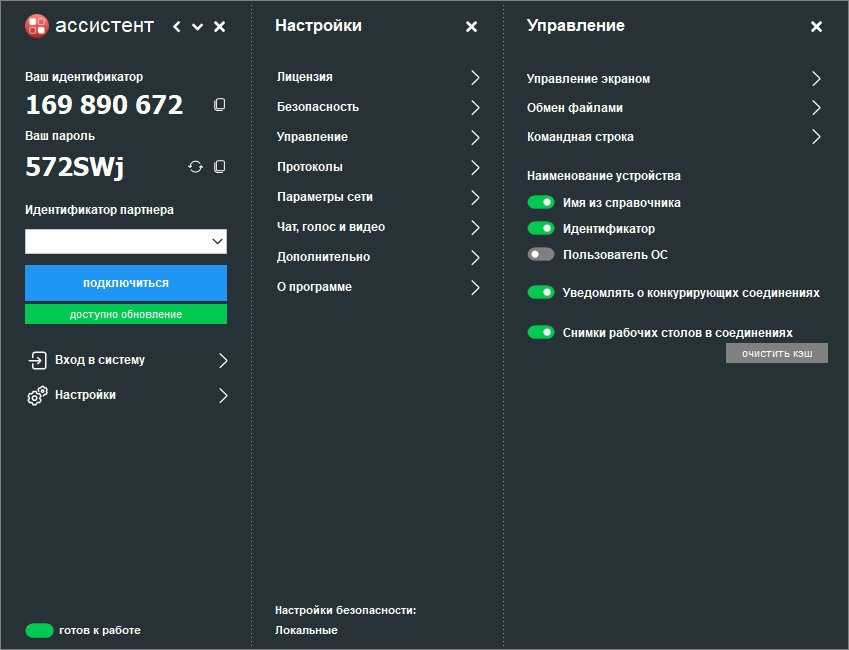Expand the Управление экраном section
The image size is (849, 650).
point(674,79)
